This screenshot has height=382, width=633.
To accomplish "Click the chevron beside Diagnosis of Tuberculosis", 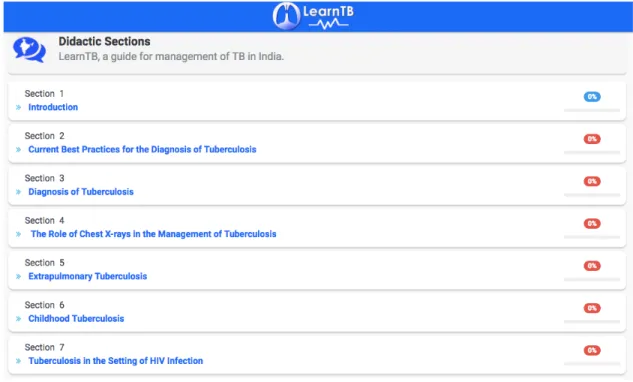I will point(19,192).
